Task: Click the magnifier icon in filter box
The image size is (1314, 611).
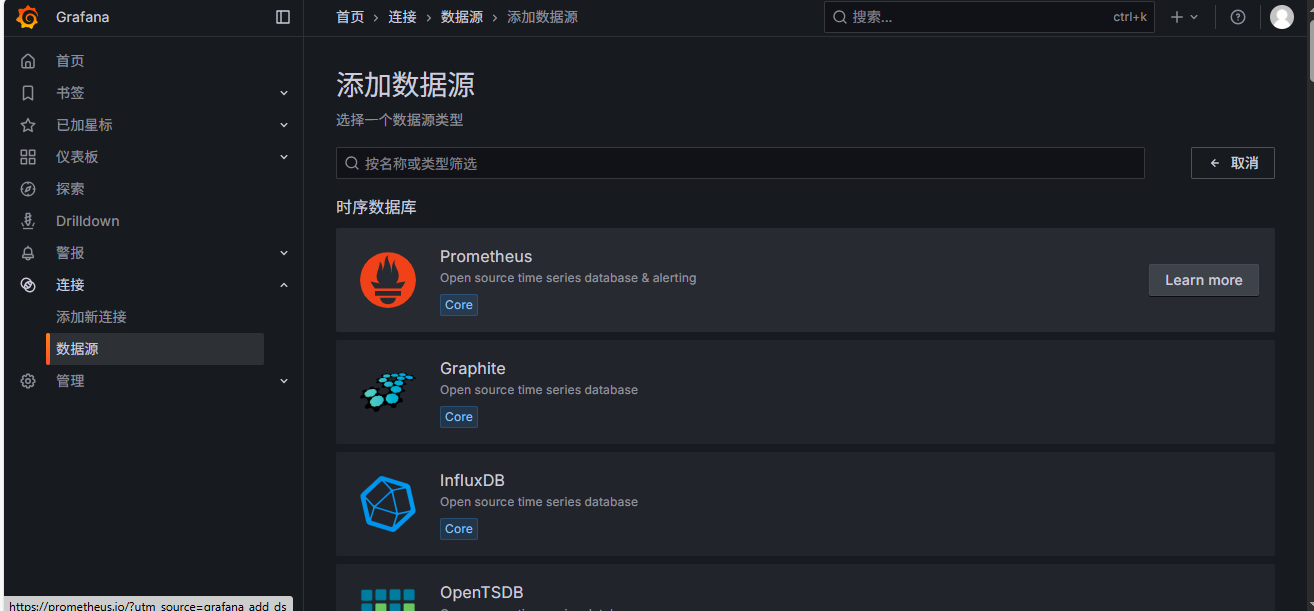Action: point(352,163)
